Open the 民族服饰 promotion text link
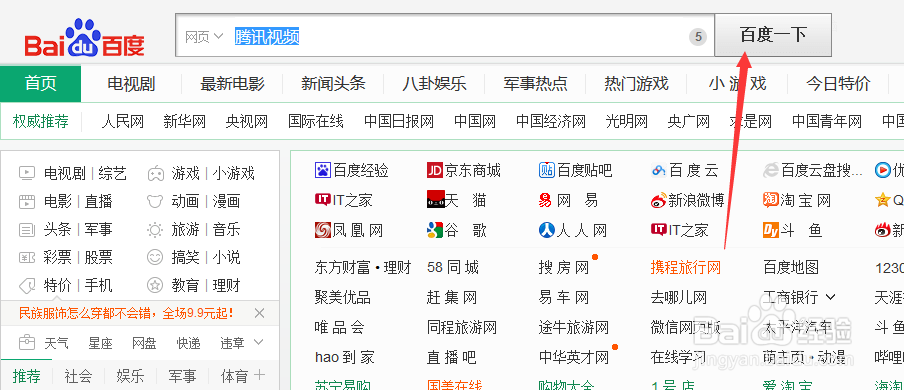The image size is (904, 390). 126,313
